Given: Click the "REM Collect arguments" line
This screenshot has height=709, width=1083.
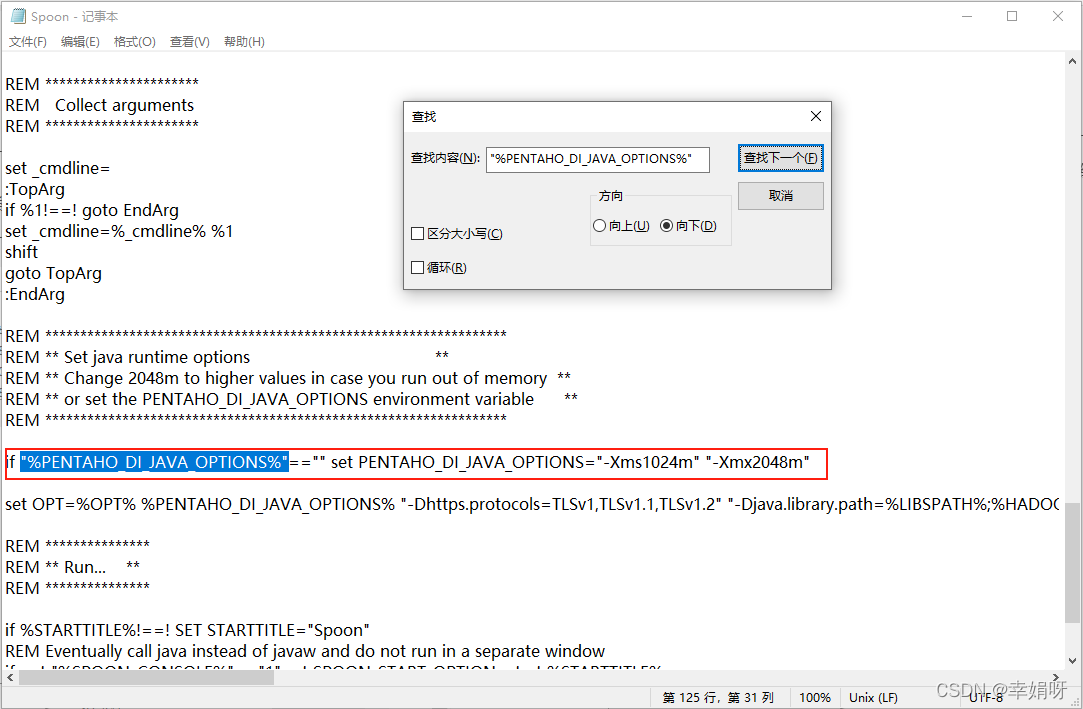Looking at the screenshot, I should tap(99, 105).
